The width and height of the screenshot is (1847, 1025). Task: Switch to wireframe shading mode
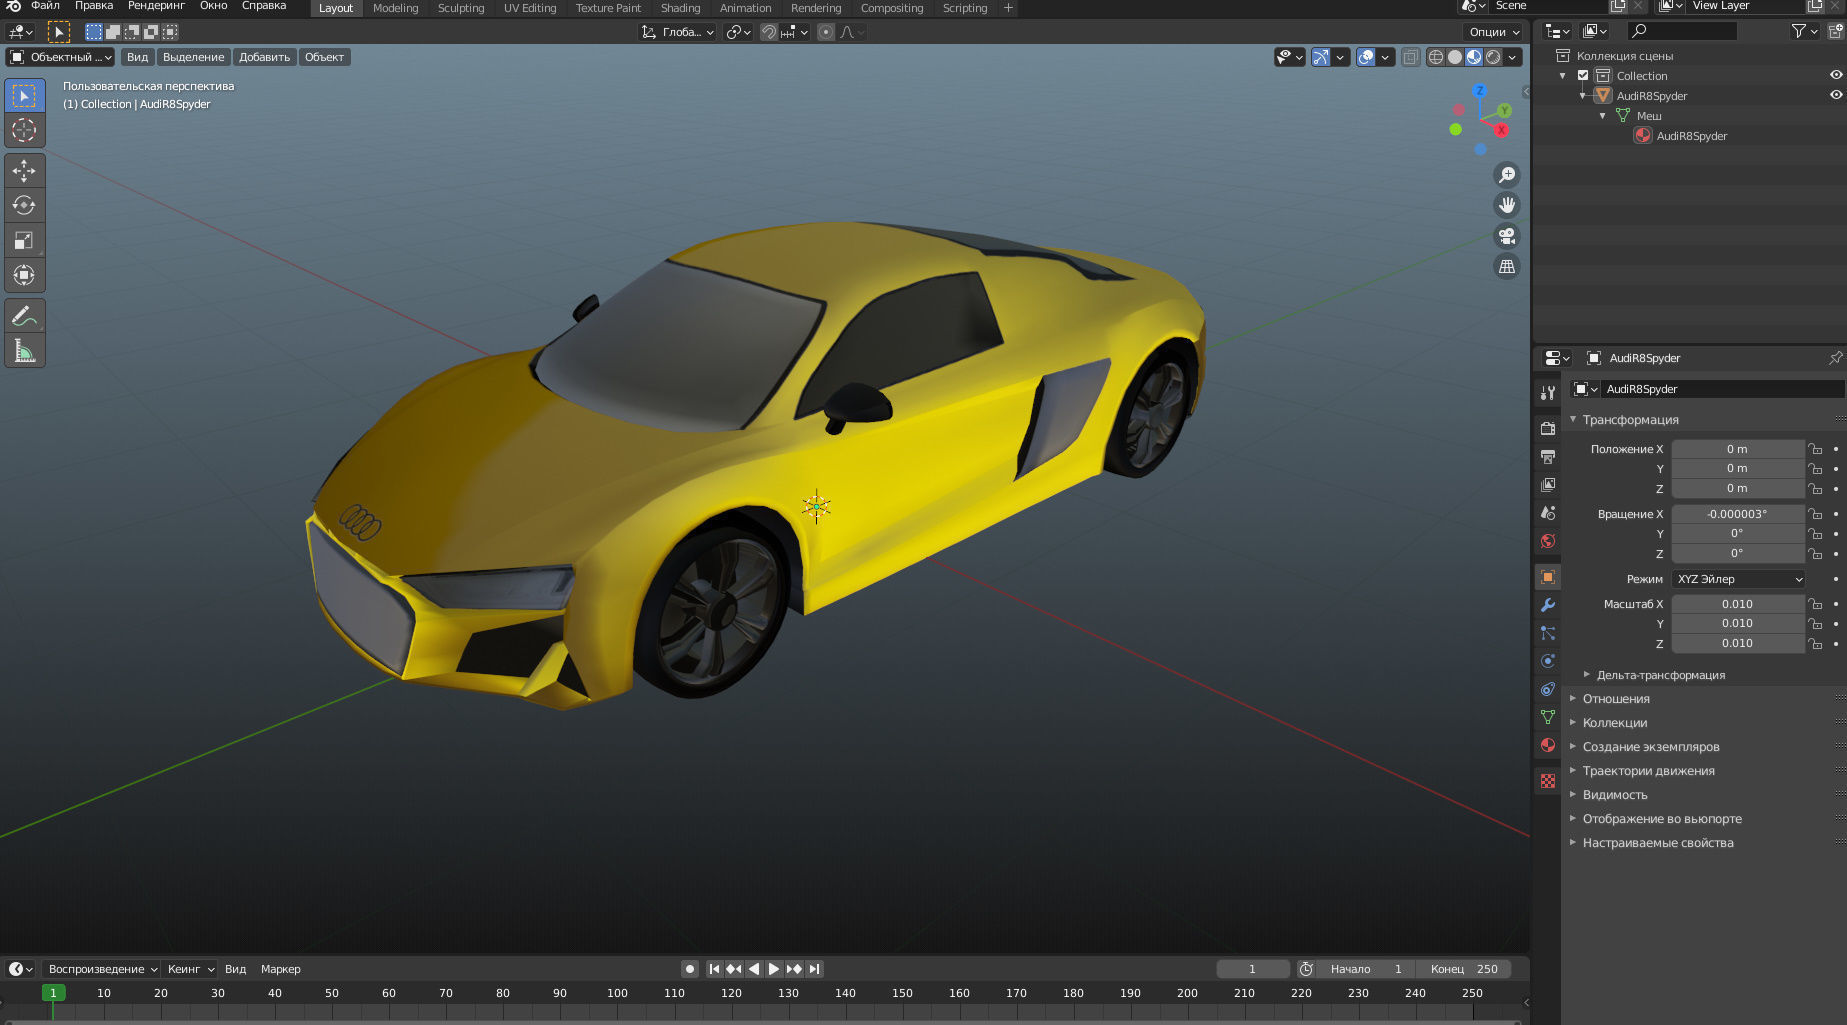[1436, 57]
